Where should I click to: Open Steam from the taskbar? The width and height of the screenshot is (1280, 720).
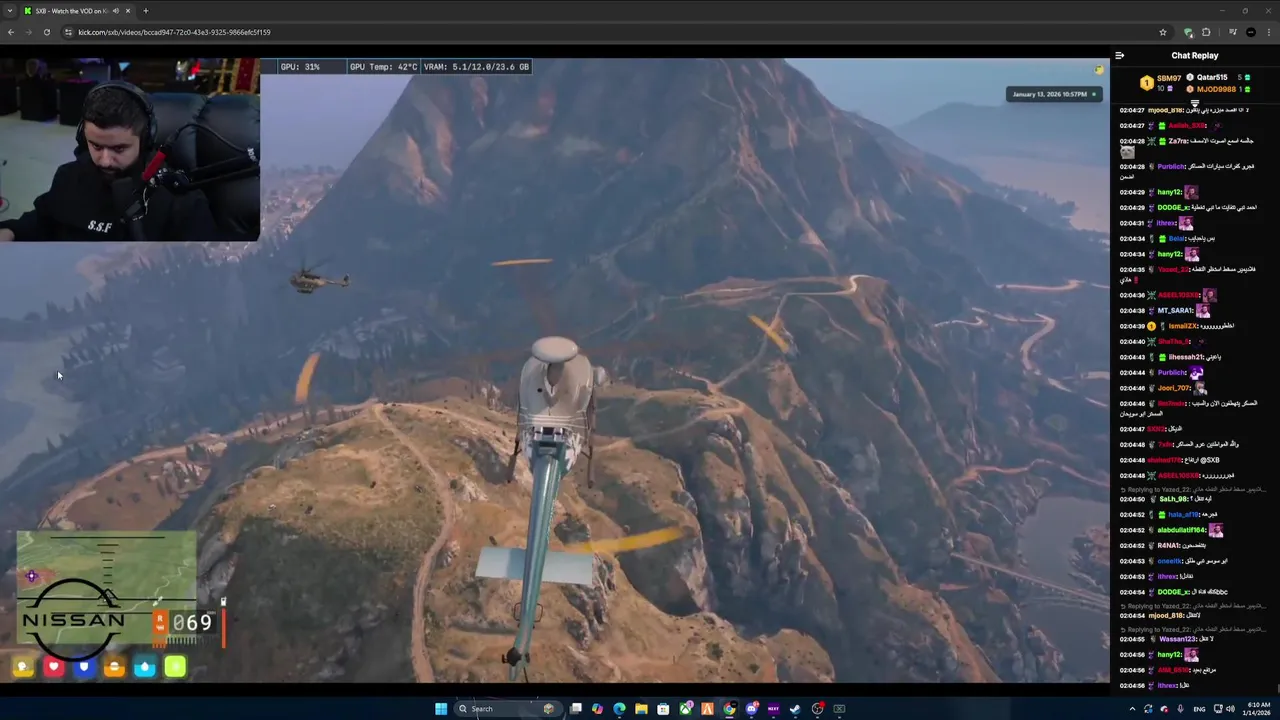tap(795, 709)
